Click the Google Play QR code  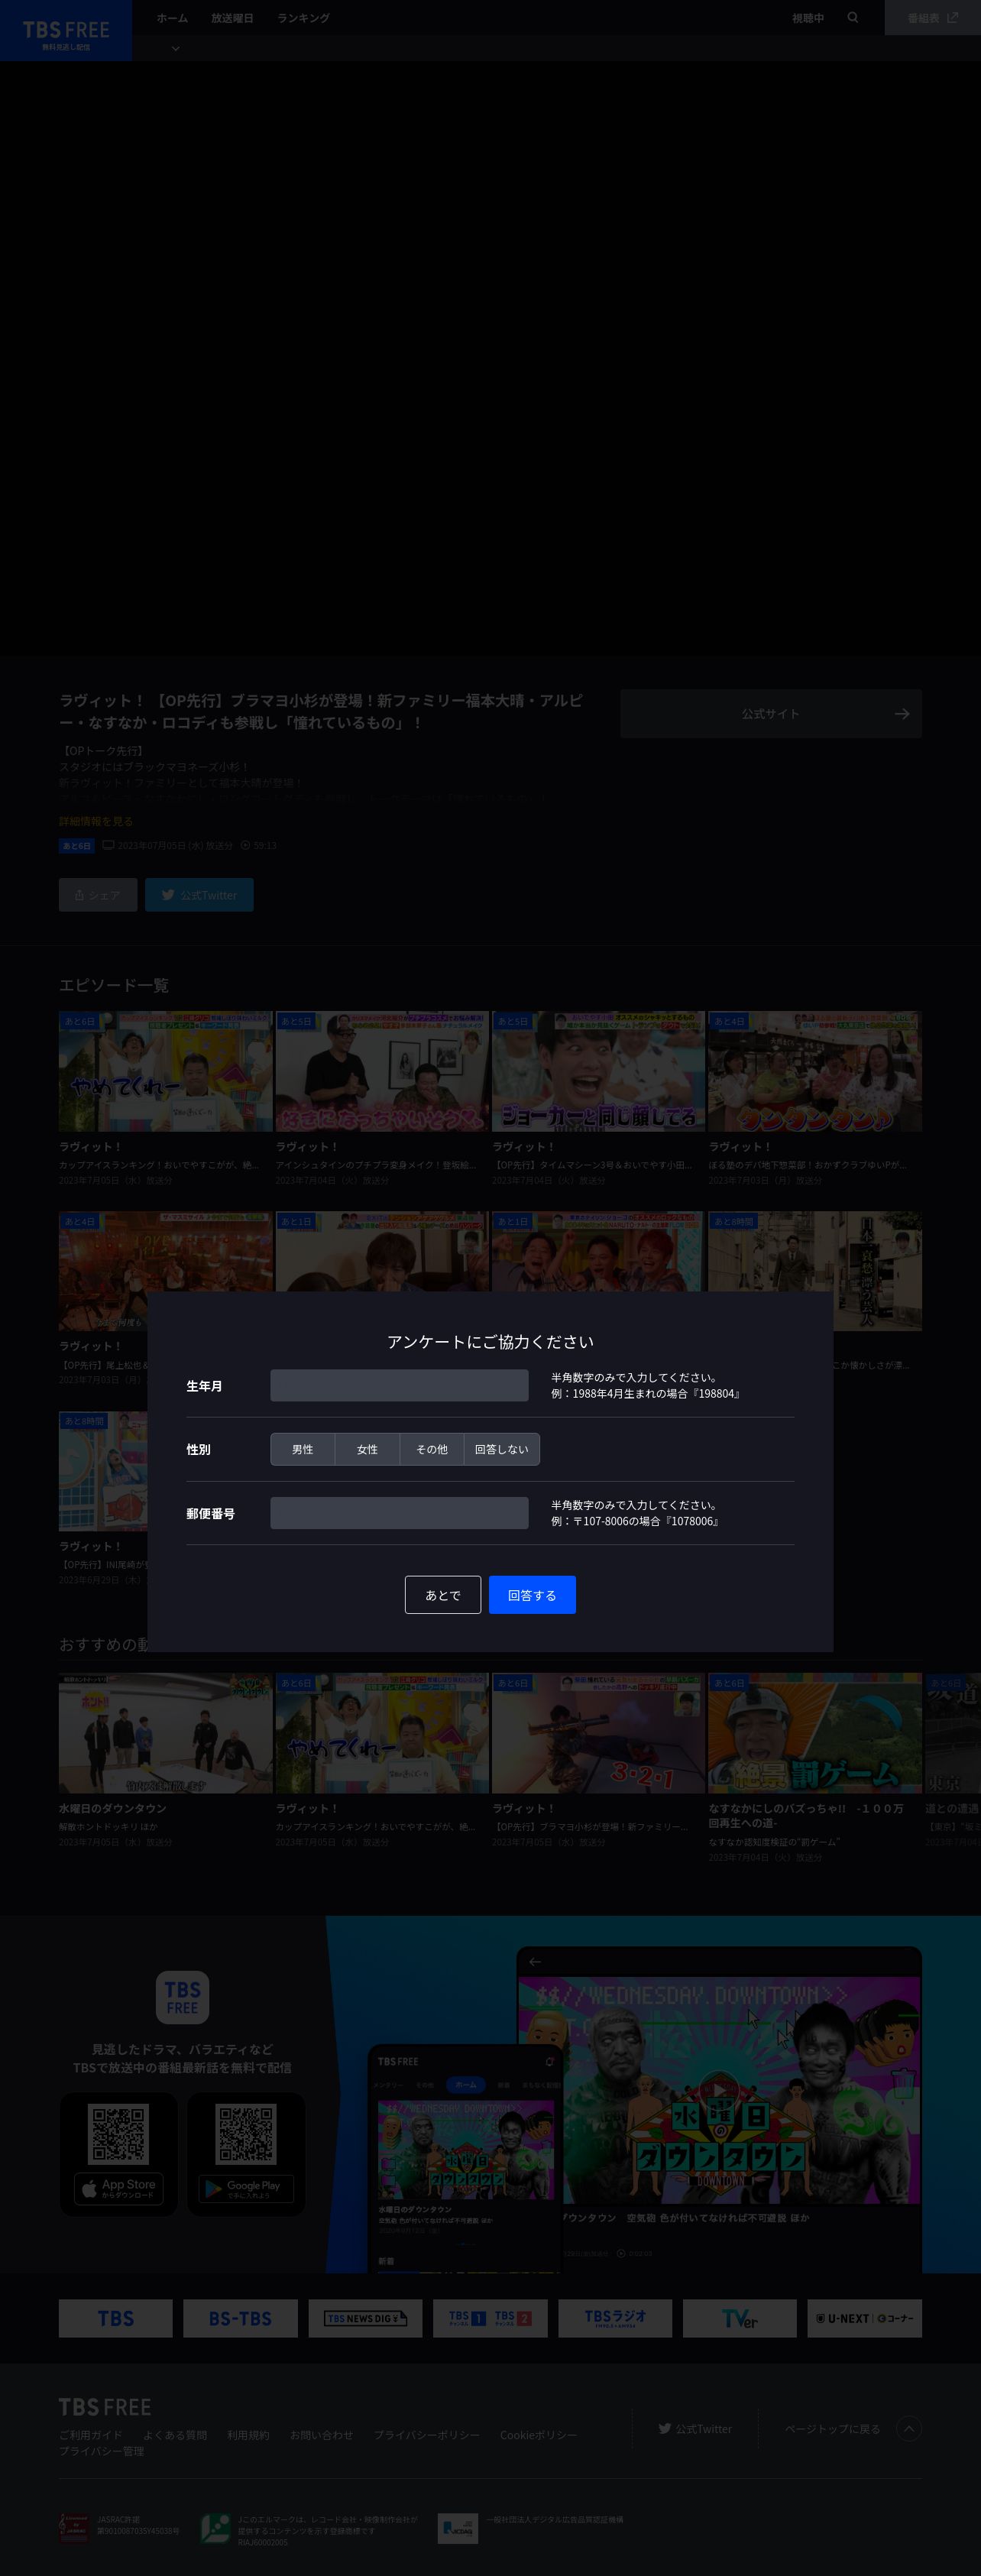pos(246,2133)
